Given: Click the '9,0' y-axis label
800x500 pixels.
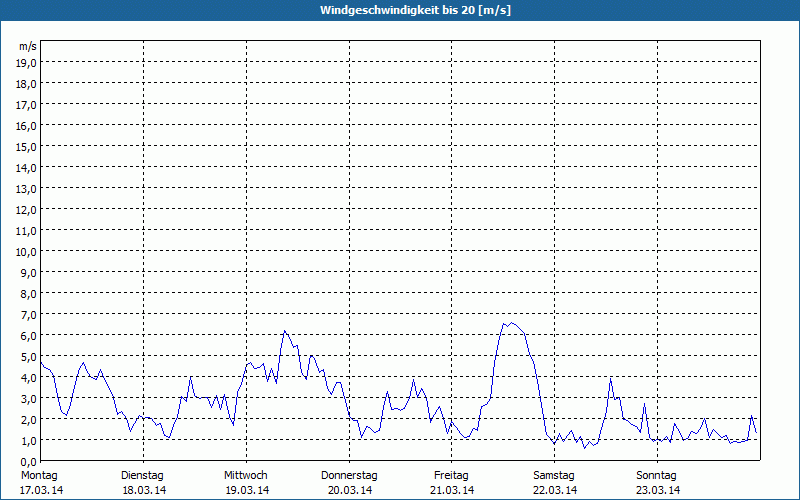Looking at the screenshot, I should (29, 272).
